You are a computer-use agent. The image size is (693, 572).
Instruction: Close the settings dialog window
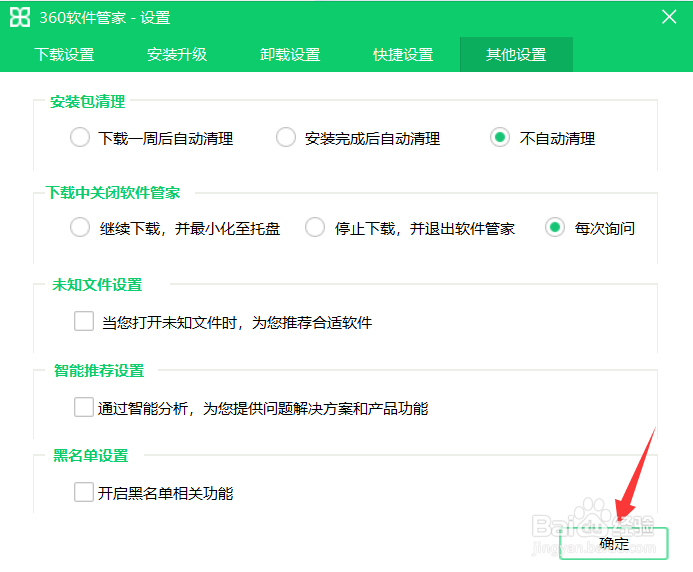669,17
